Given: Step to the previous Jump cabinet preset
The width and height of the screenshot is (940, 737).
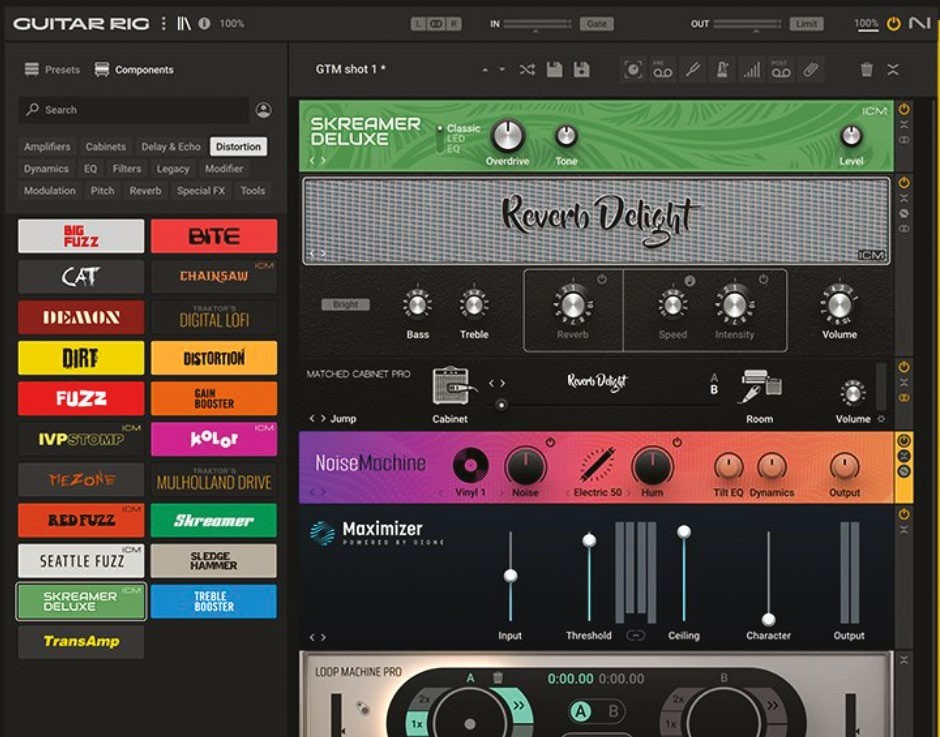Looking at the screenshot, I should coord(312,419).
